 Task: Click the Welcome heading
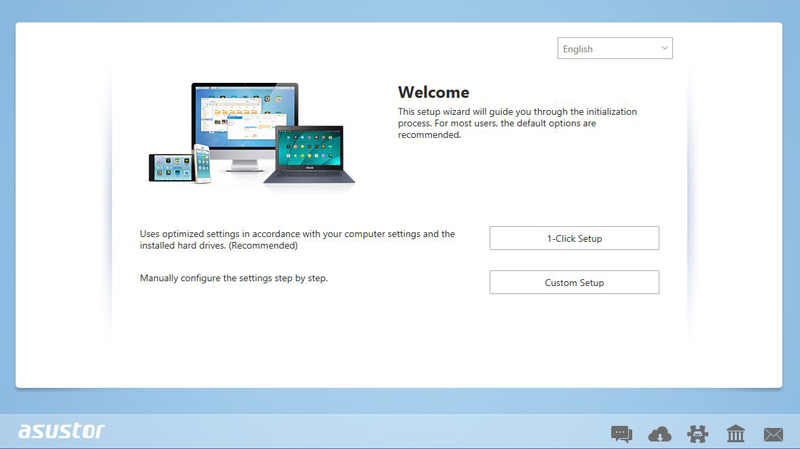click(434, 92)
